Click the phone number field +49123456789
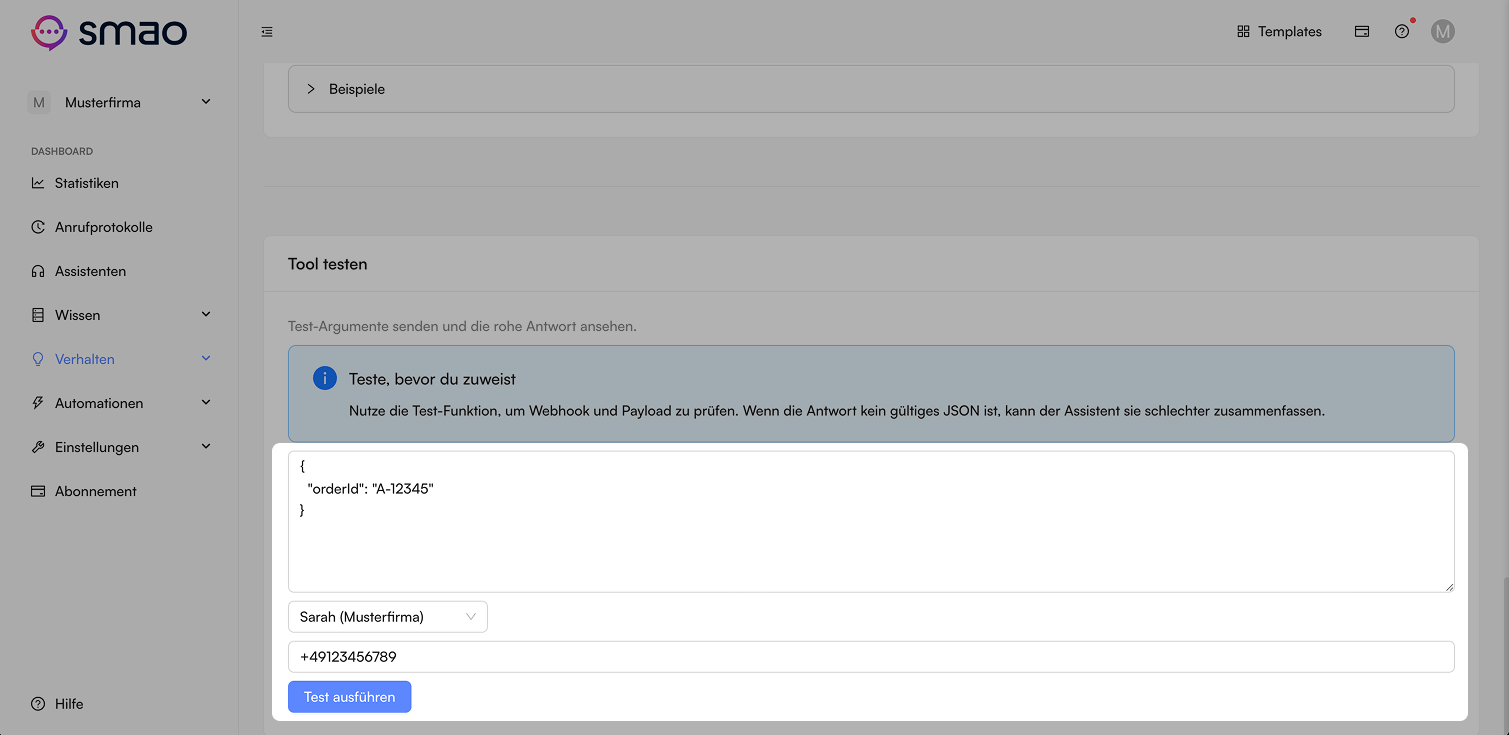Viewport: 1509px width, 735px height. [871, 657]
